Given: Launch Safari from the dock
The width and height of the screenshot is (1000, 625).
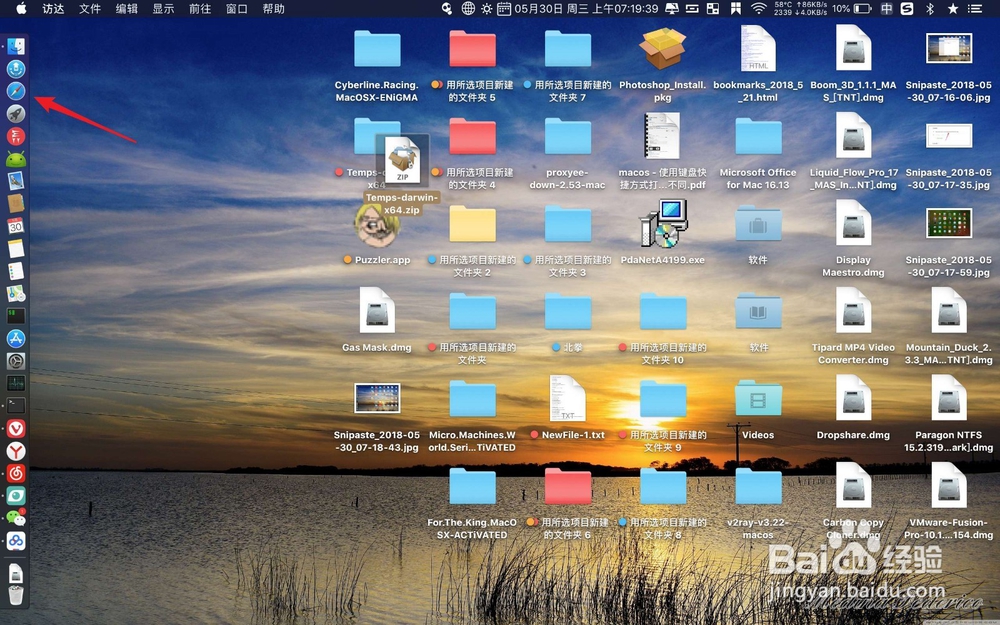Looking at the screenshot, I should point(16,91).
